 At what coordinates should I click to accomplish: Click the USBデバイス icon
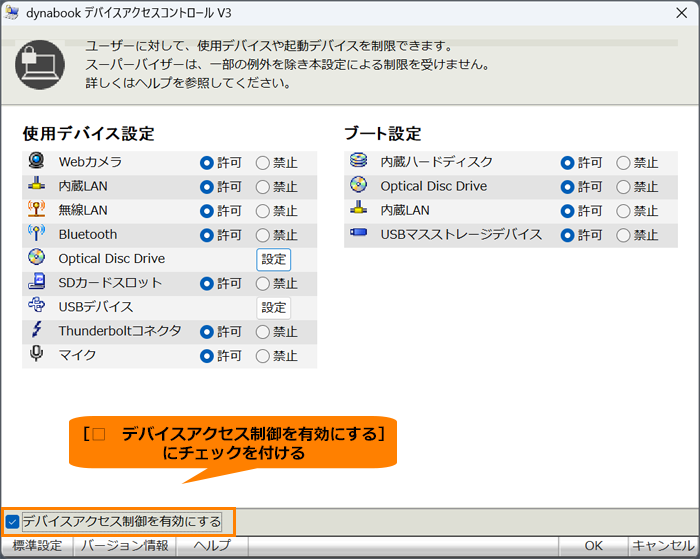36,305
